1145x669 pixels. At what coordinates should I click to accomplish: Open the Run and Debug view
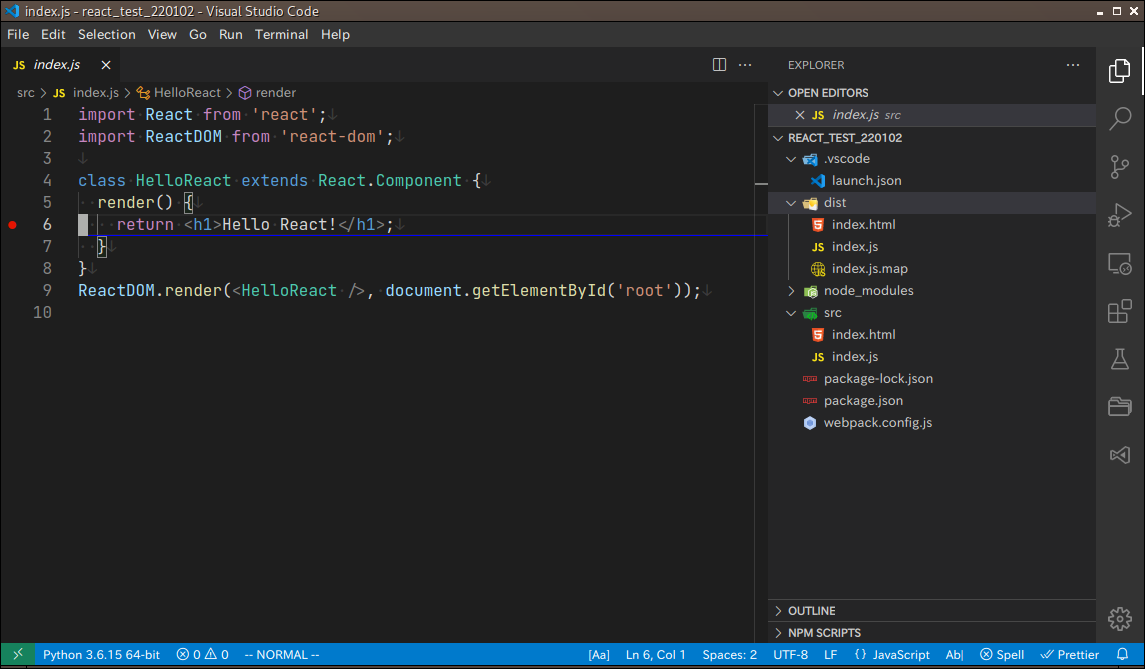click(x=1119, y=215)
